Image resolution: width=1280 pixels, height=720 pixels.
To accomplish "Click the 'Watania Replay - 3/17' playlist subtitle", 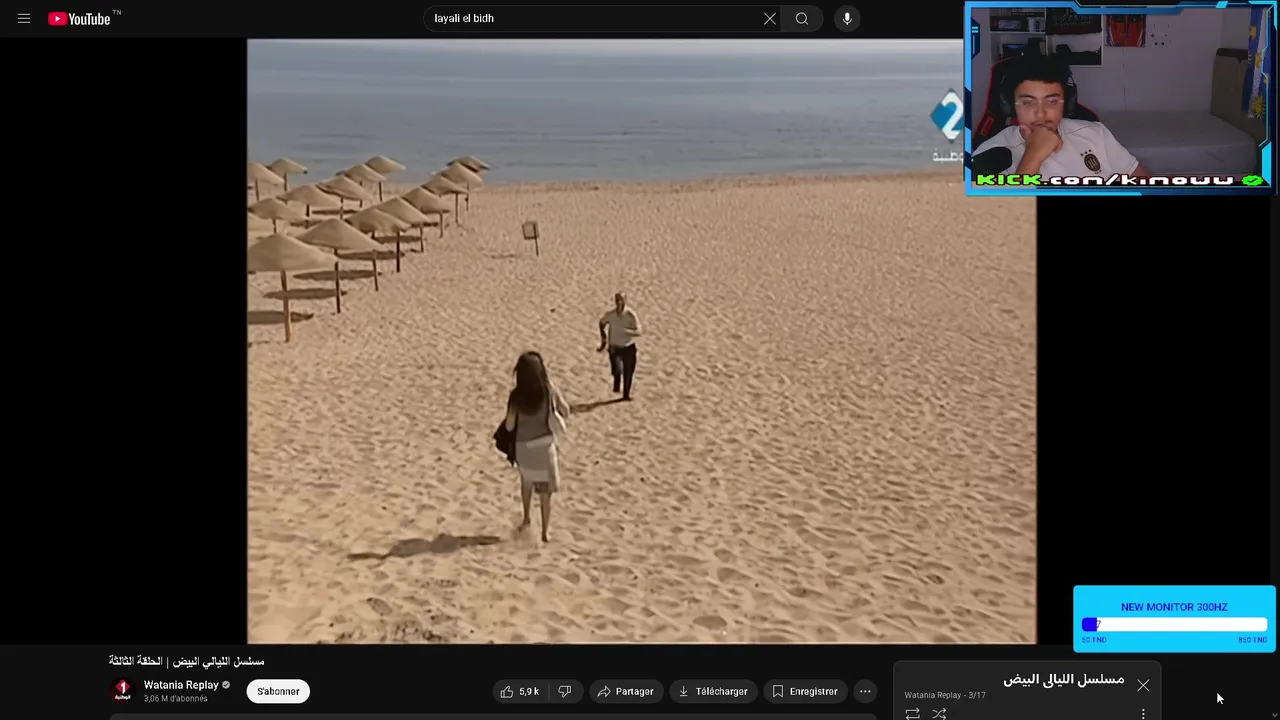I will point(945,695).
